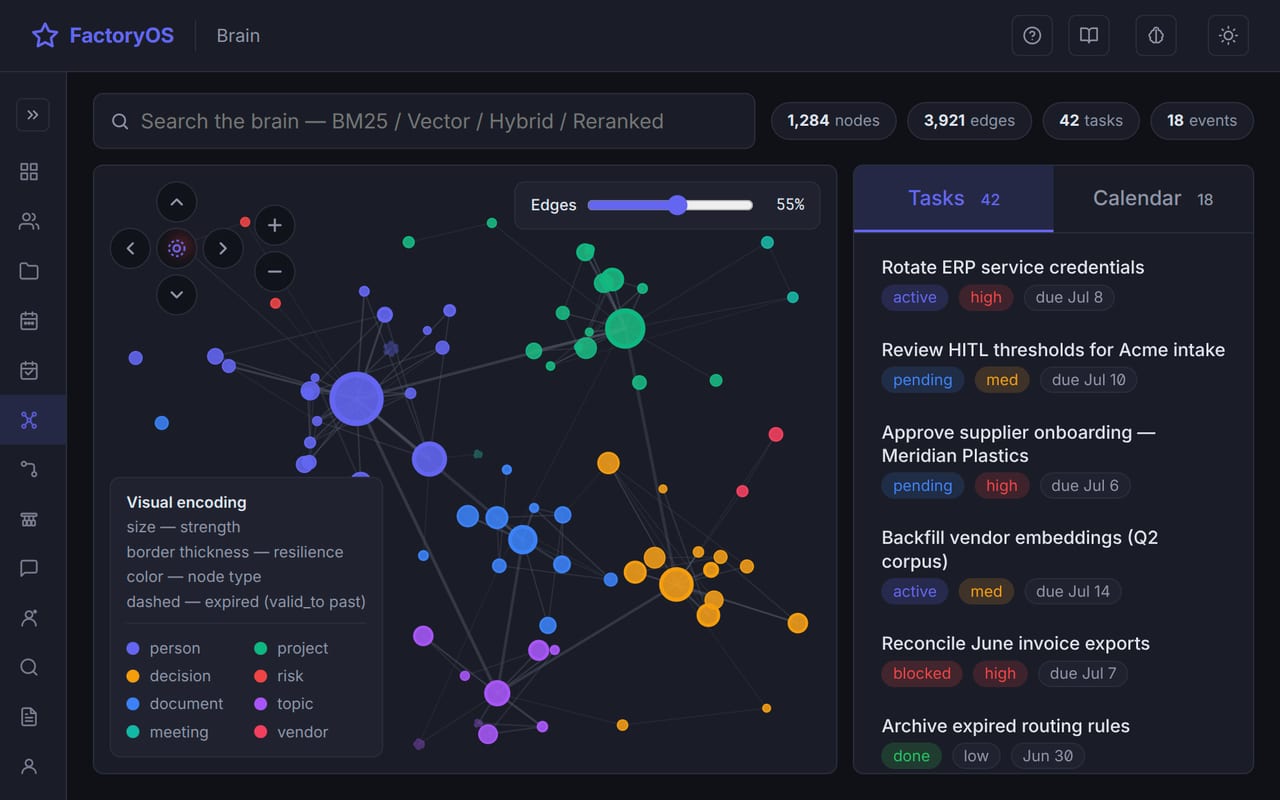
Task: Zoom in the graph with plus
Action: 275,225
